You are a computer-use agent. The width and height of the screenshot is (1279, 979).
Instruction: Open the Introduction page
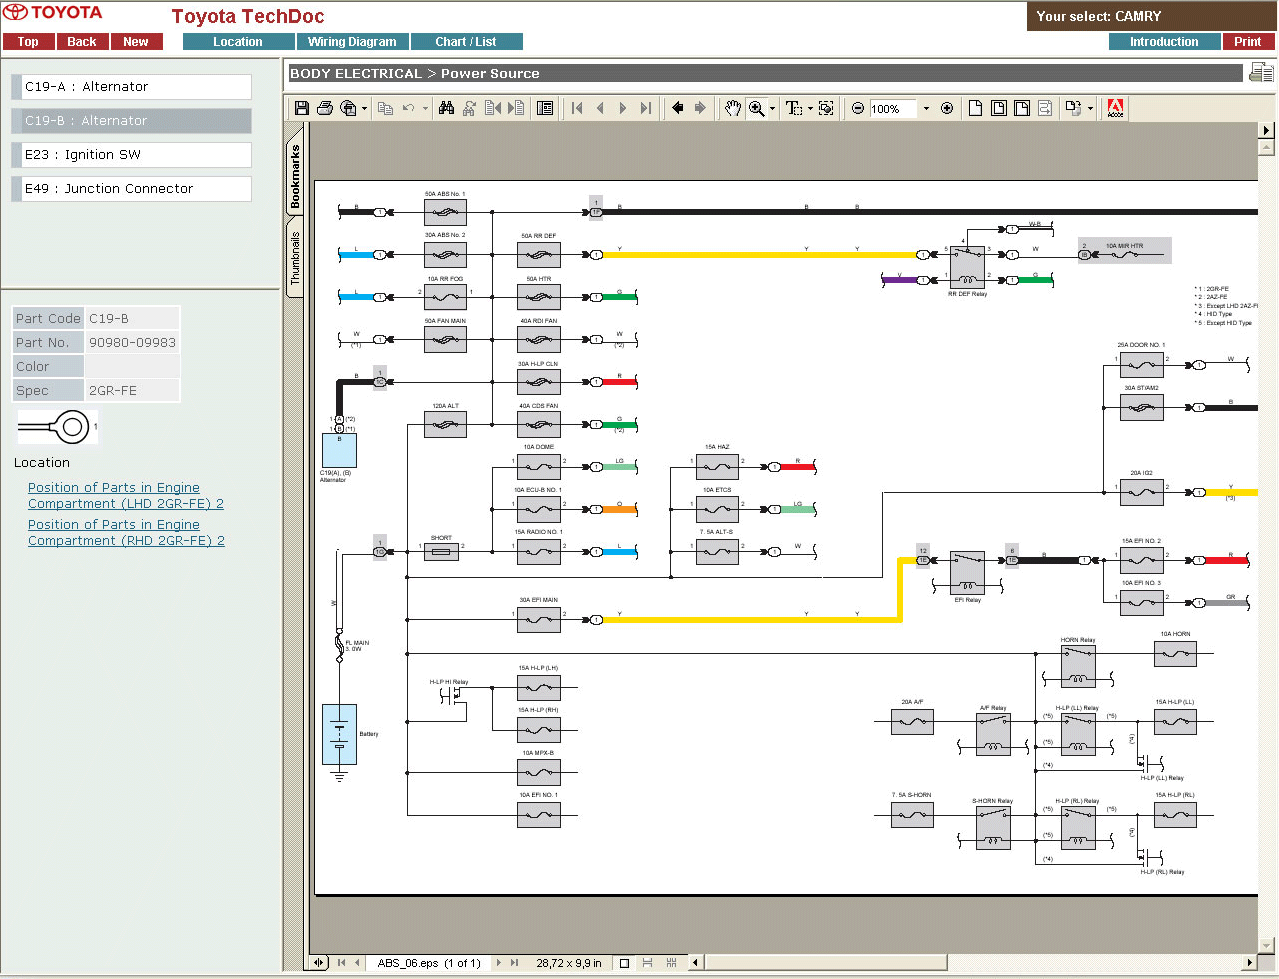[1164, 42]
